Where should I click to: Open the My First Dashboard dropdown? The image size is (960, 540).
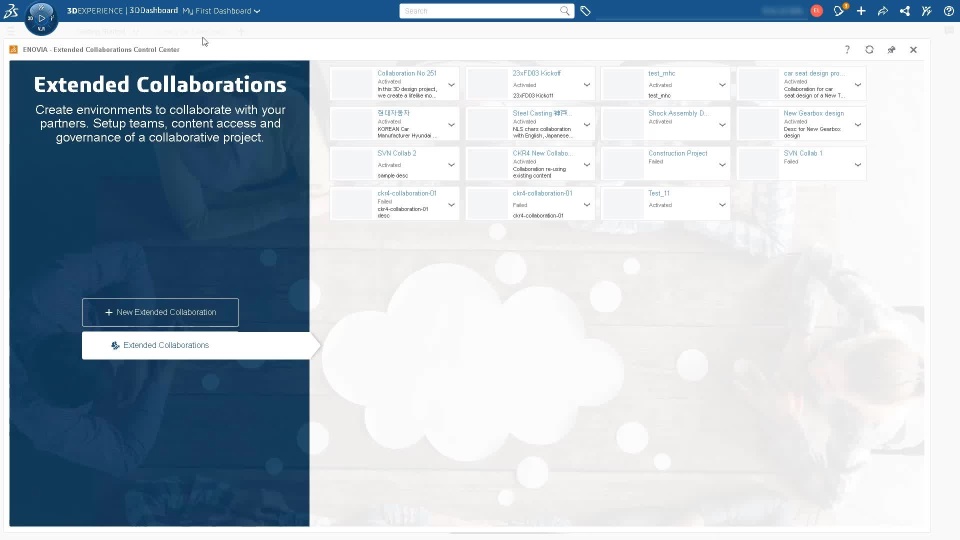click(221, 11)
